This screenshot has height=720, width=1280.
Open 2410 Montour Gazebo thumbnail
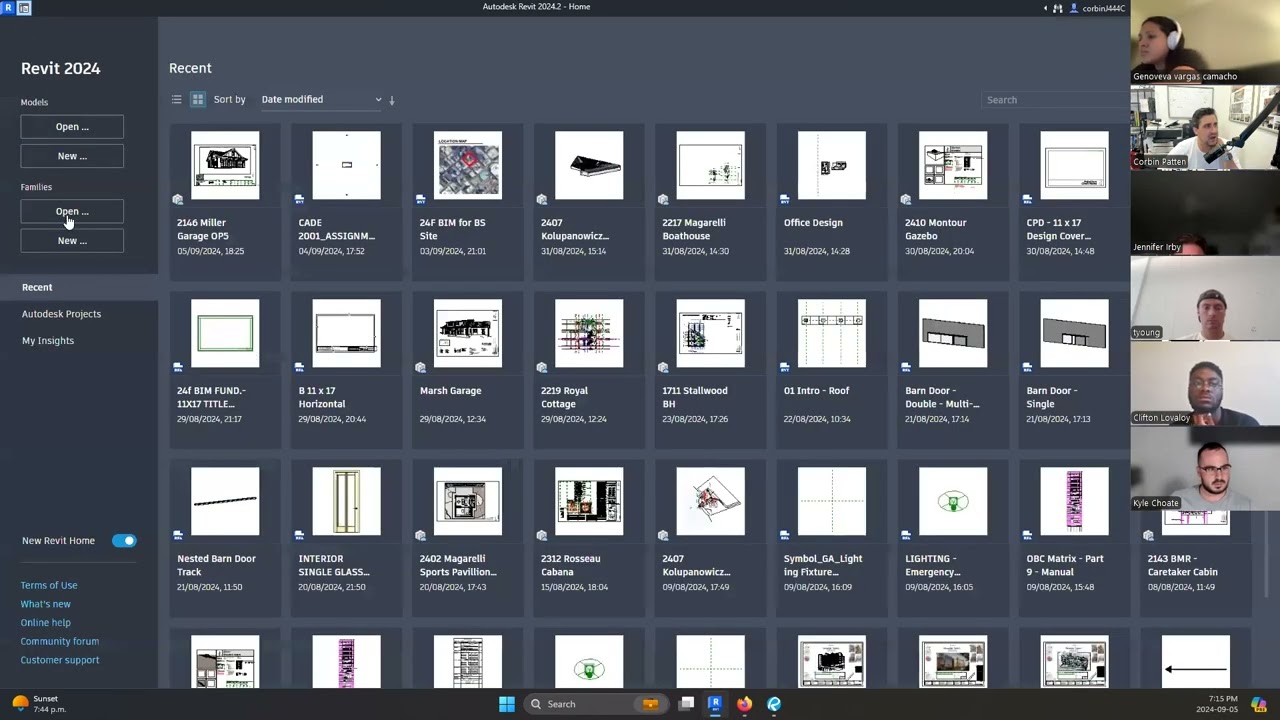click(x=953, y=165)
